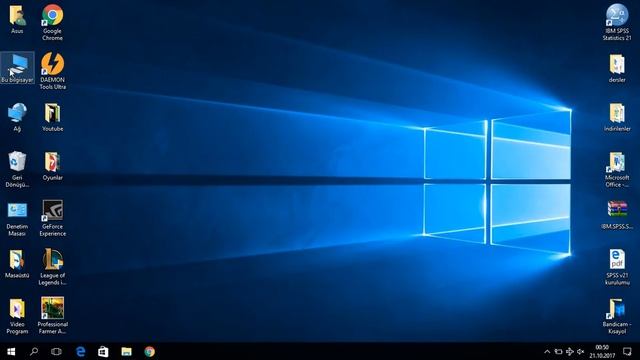Open the Video Program folder
This screenshot has height=360, width=640.
17,316
